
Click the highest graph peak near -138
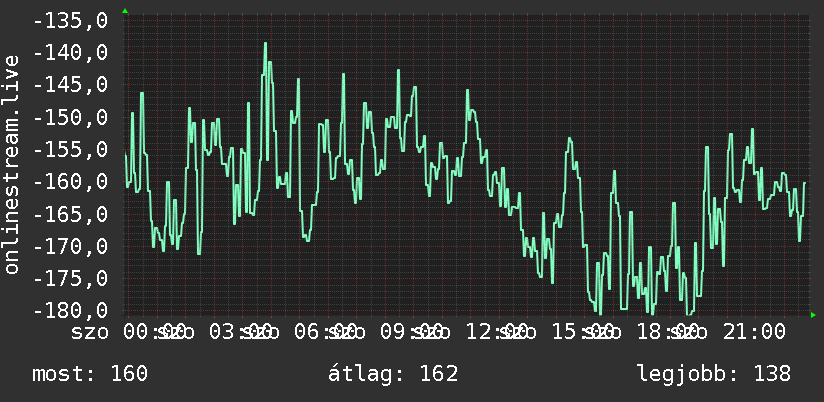(x=265, y=44)
